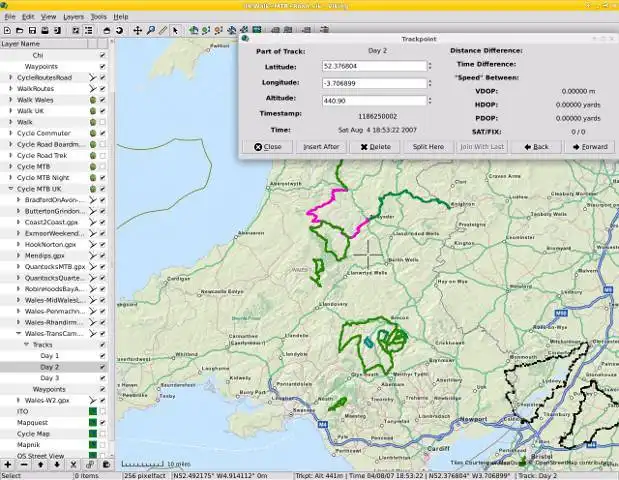Click the Open file folder icon
The width and height of the screenshot is (619, 480).
pyautogui.click(x=20, y=30)
